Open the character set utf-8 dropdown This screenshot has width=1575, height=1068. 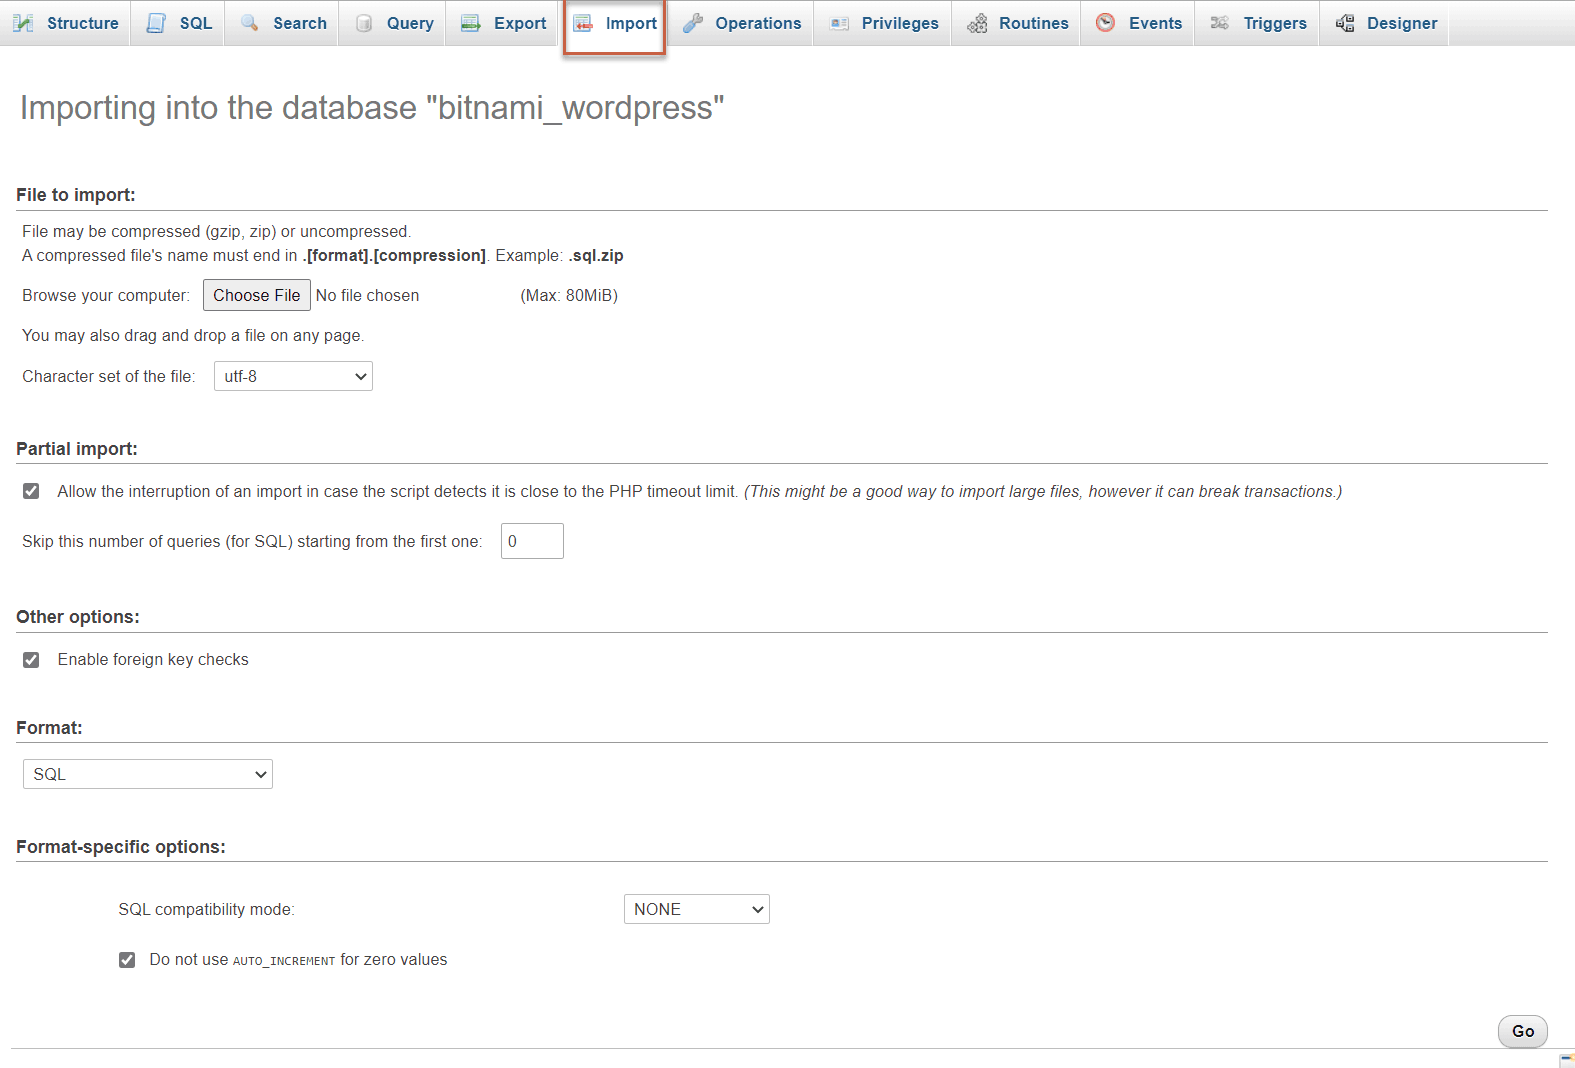(x=293, y=376)
